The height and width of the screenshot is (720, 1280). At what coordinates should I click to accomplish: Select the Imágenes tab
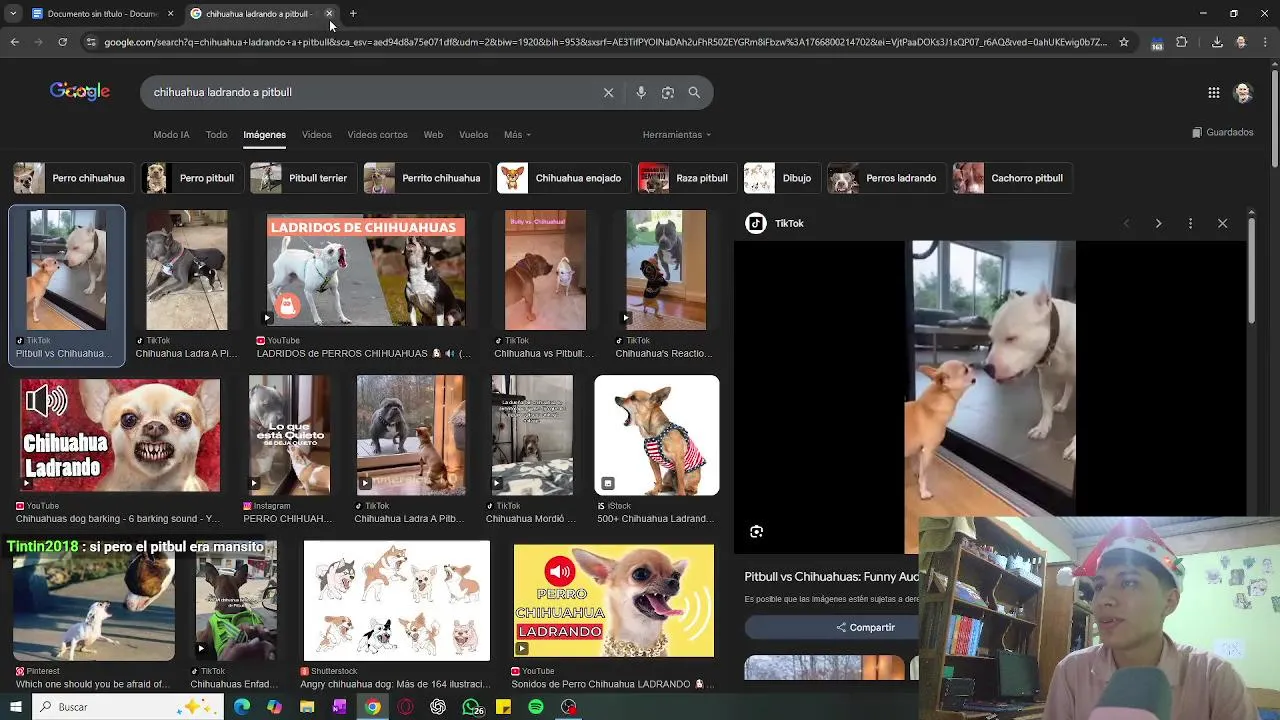point(264,134)
